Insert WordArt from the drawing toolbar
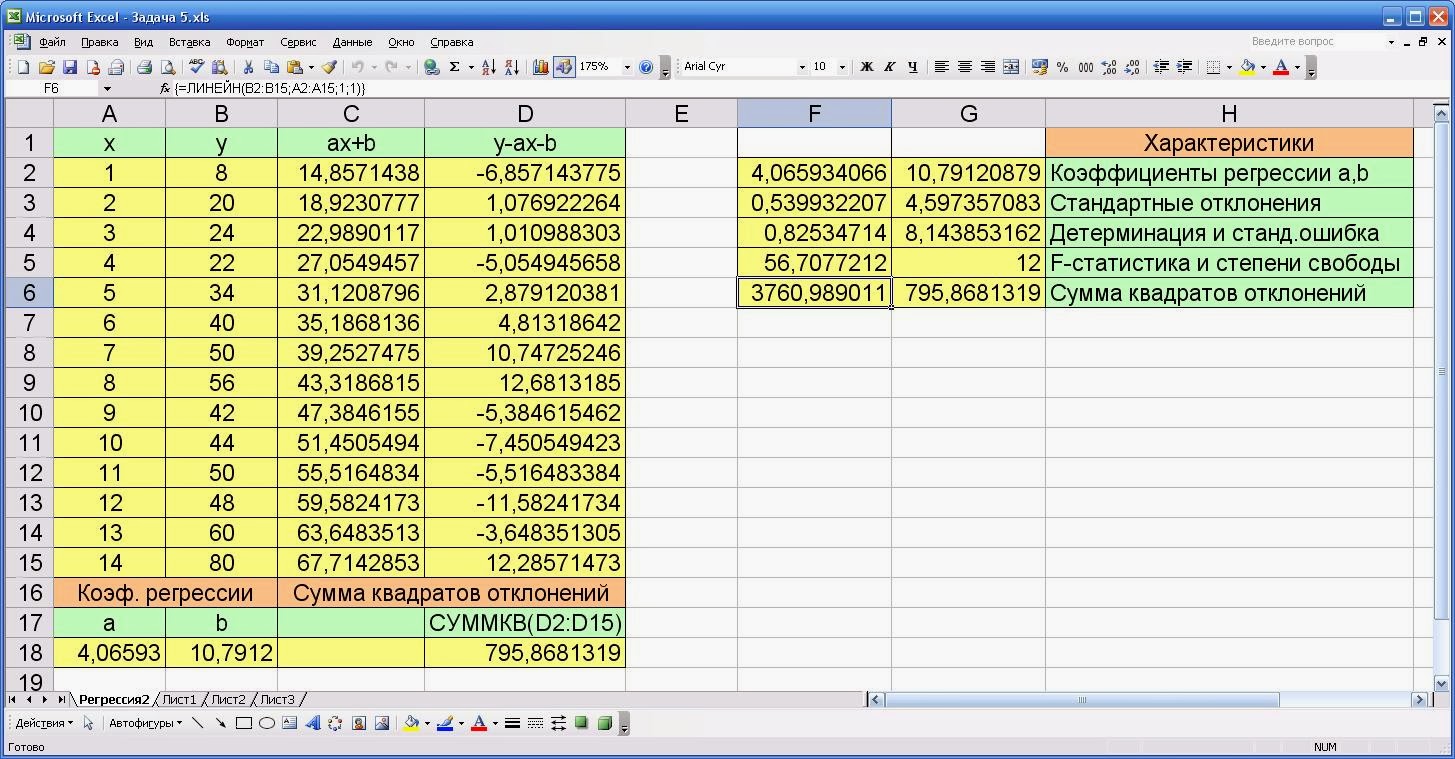Viewport: 1455px width, 759px height. click(x=312, y=723)
